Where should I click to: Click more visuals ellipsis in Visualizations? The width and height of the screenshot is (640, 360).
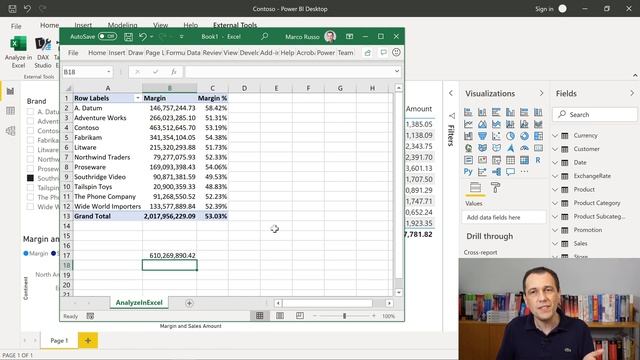(524, 172)
